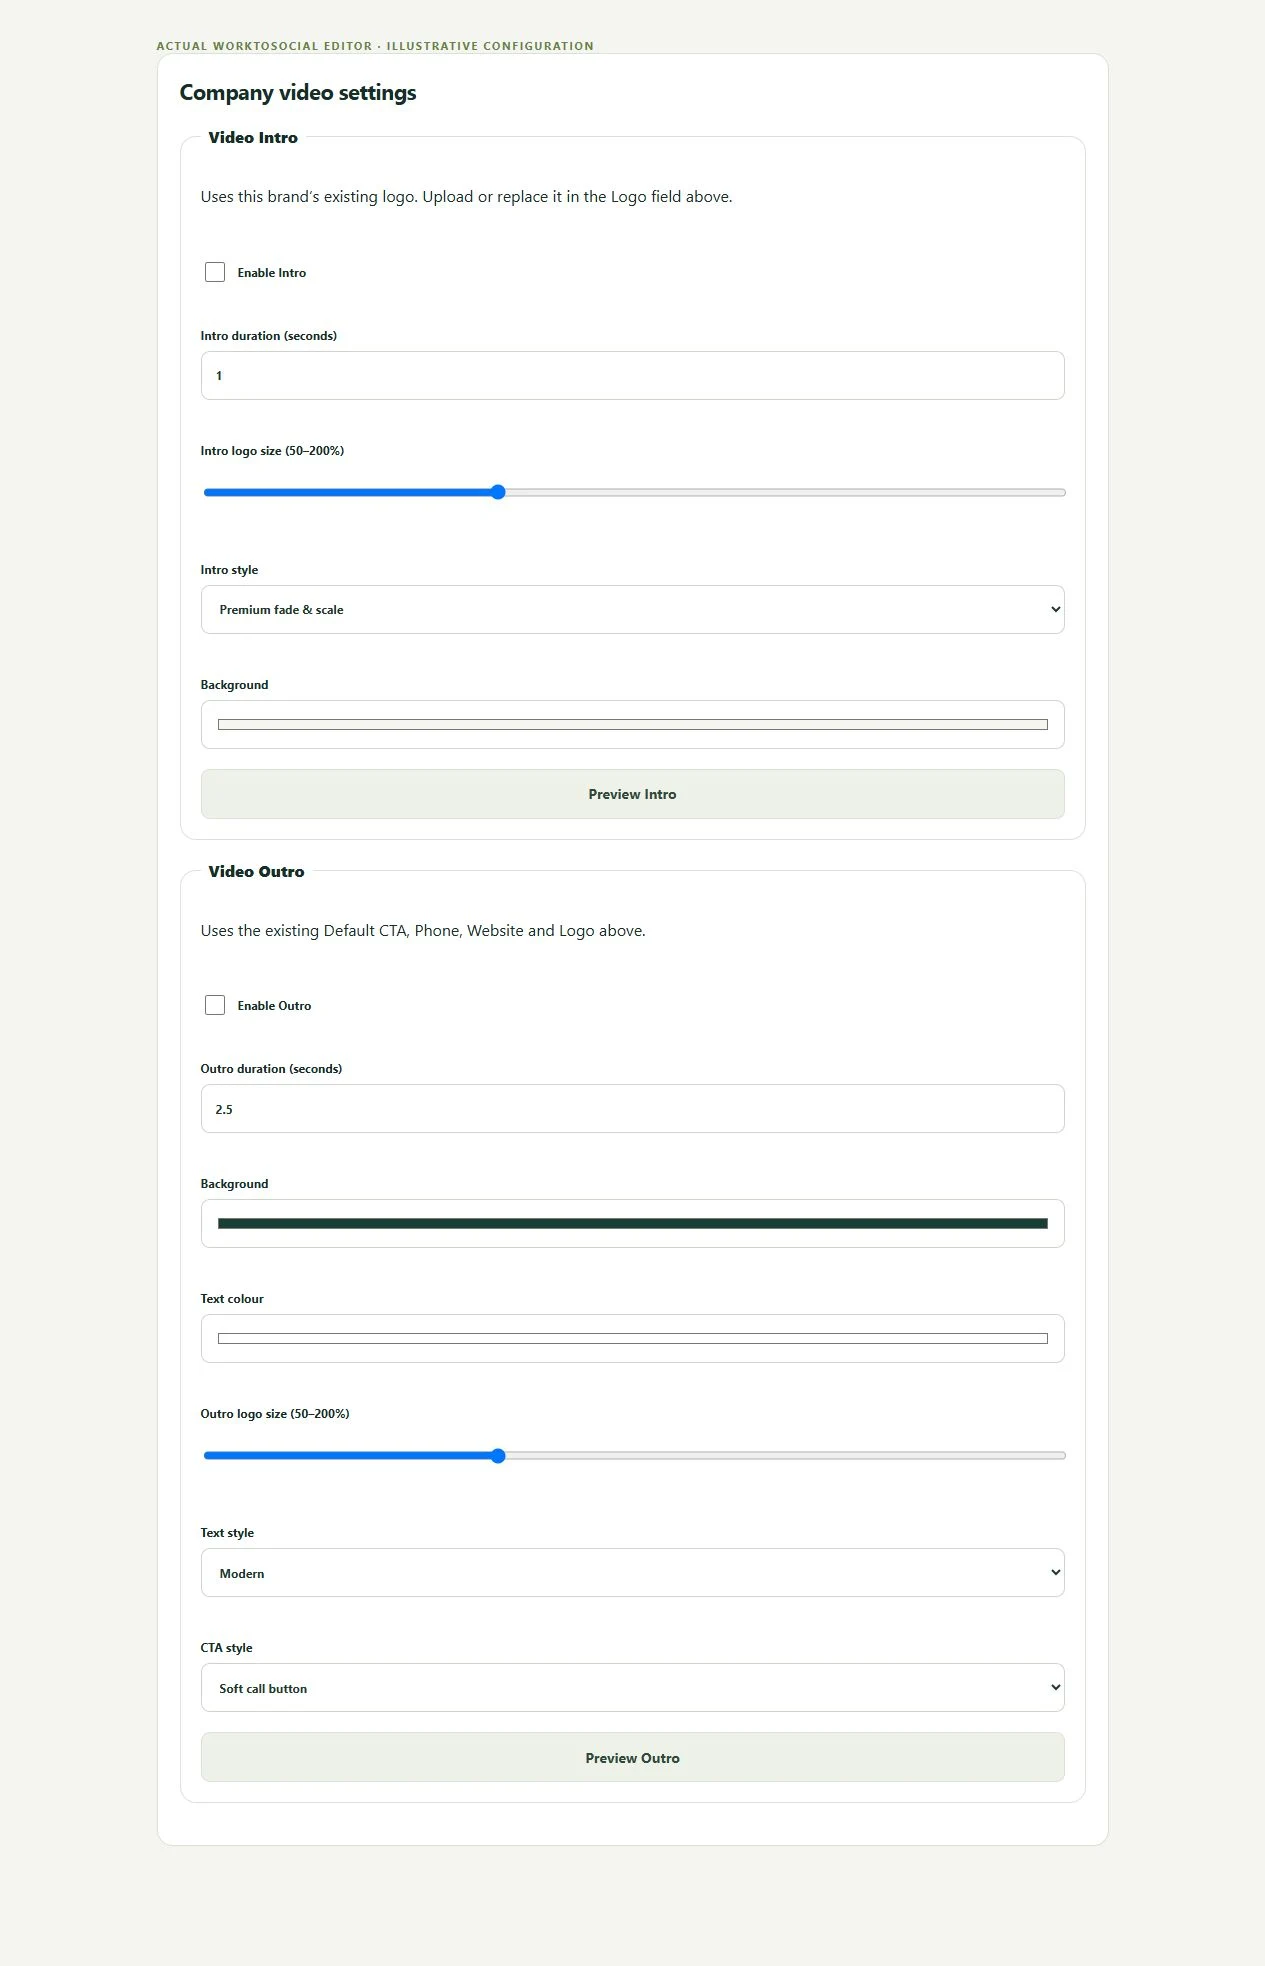Click the Company video settings heading
Viewport: 1265px width, 1966px height.
click(x=298, y=93)
